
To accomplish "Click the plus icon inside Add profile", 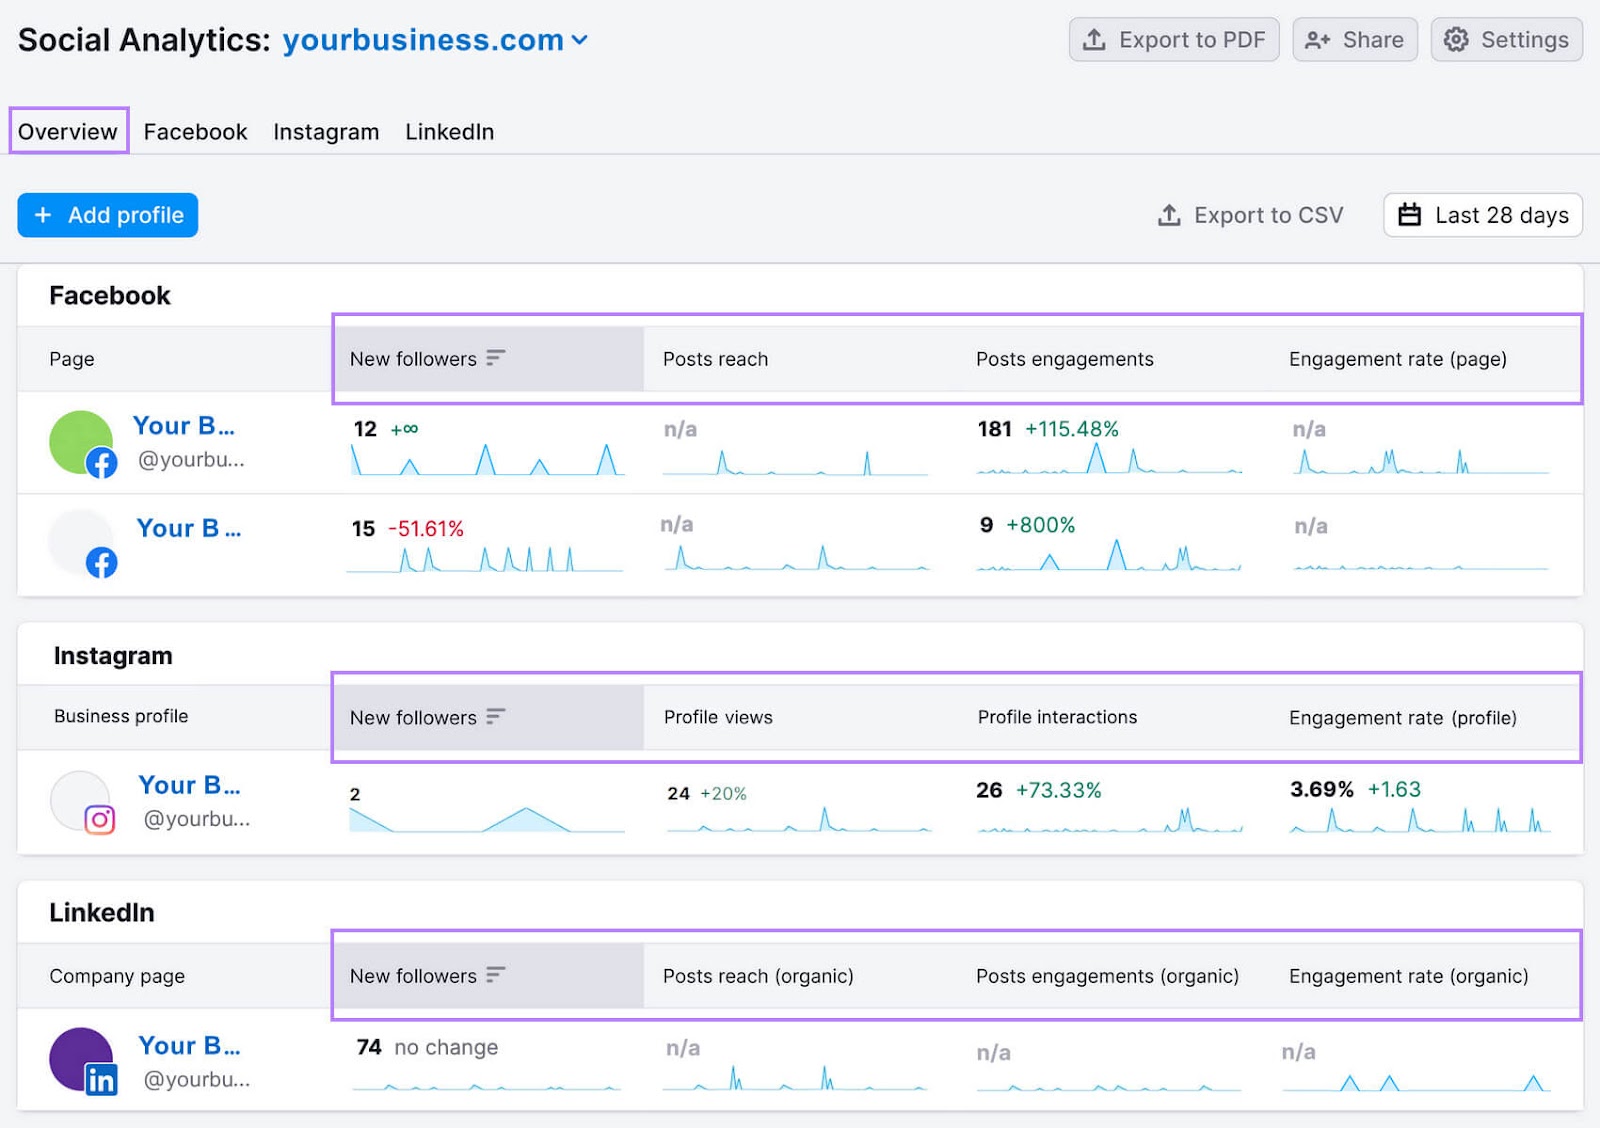I will 42,214.
